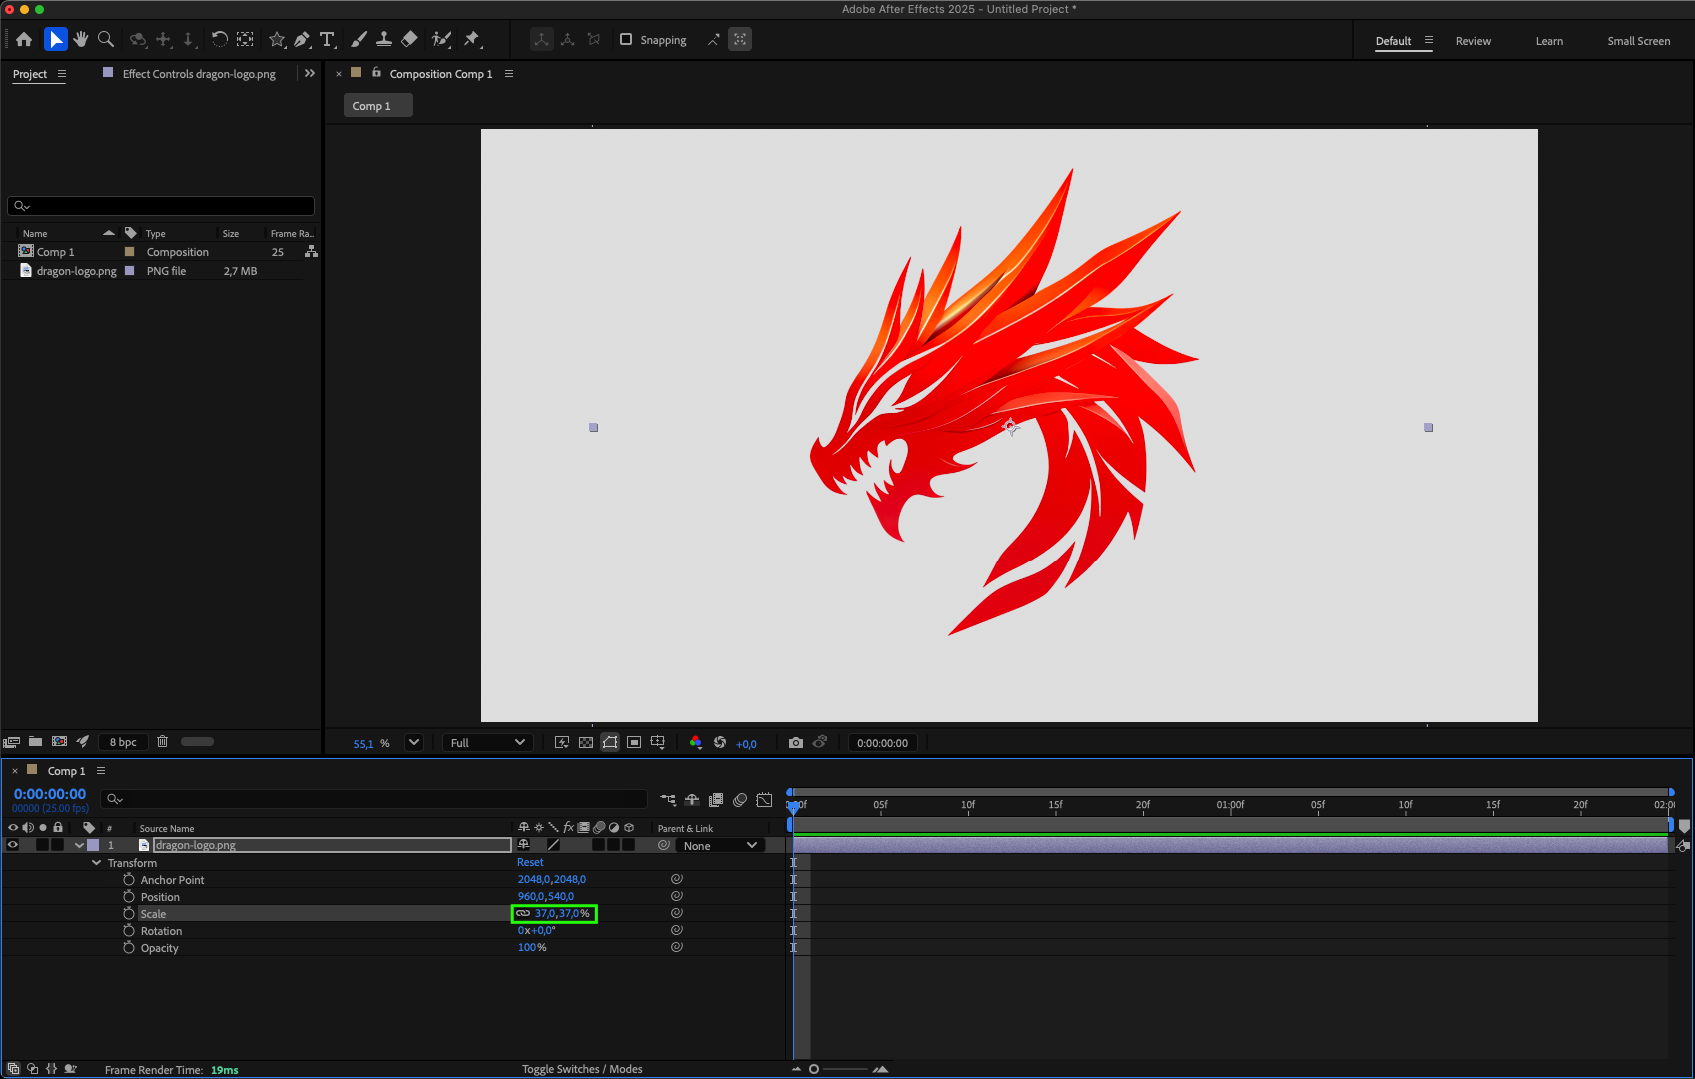This screenshot has width=1695, height=1079.
Task: Click Toggle Switches / Modes button
Action: (582, 1069)
